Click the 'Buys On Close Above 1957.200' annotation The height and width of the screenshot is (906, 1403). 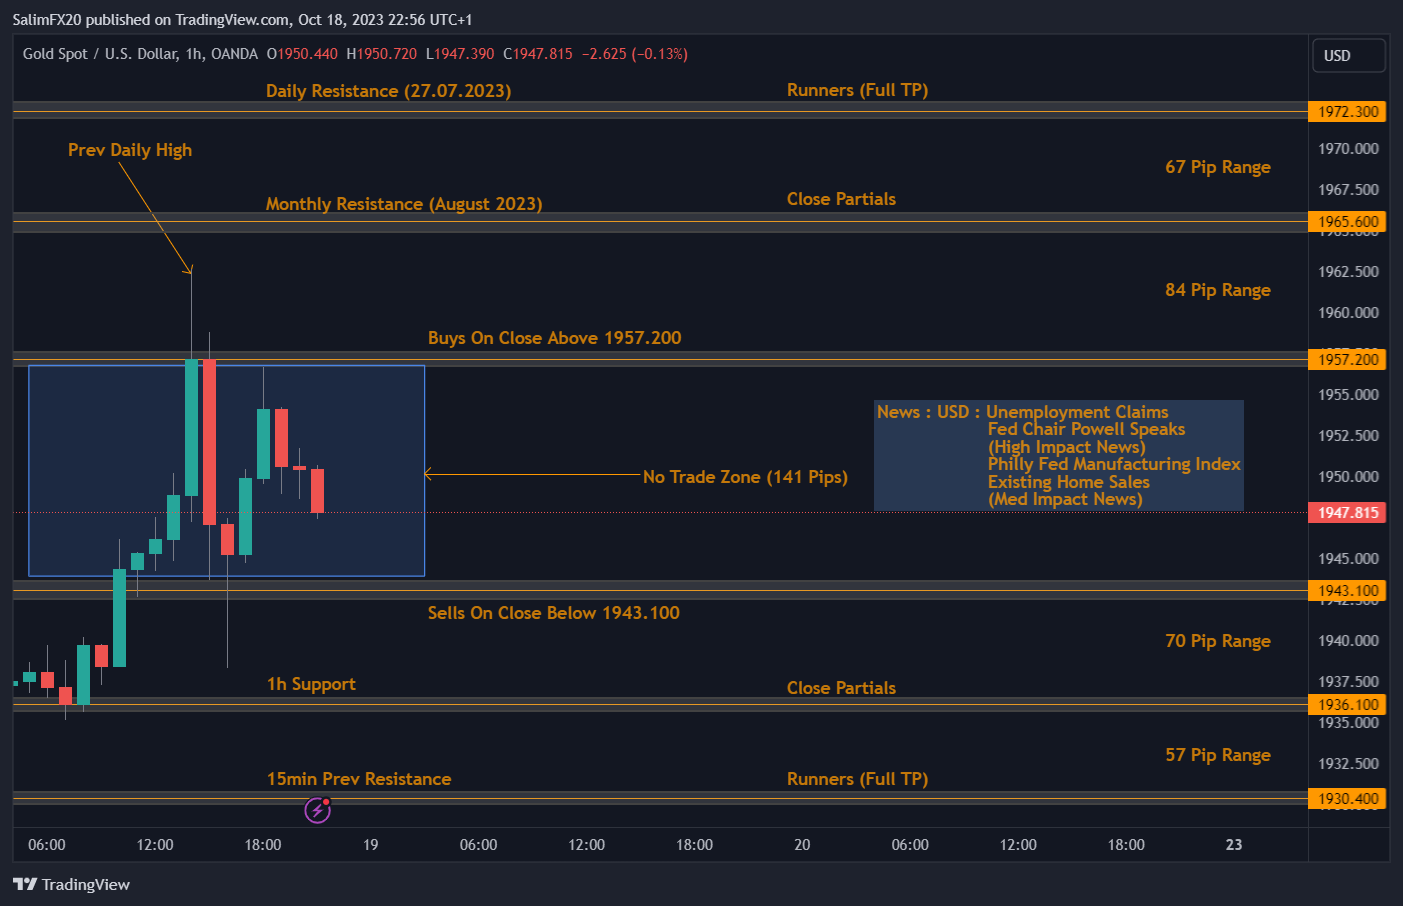tap(554, 338)
